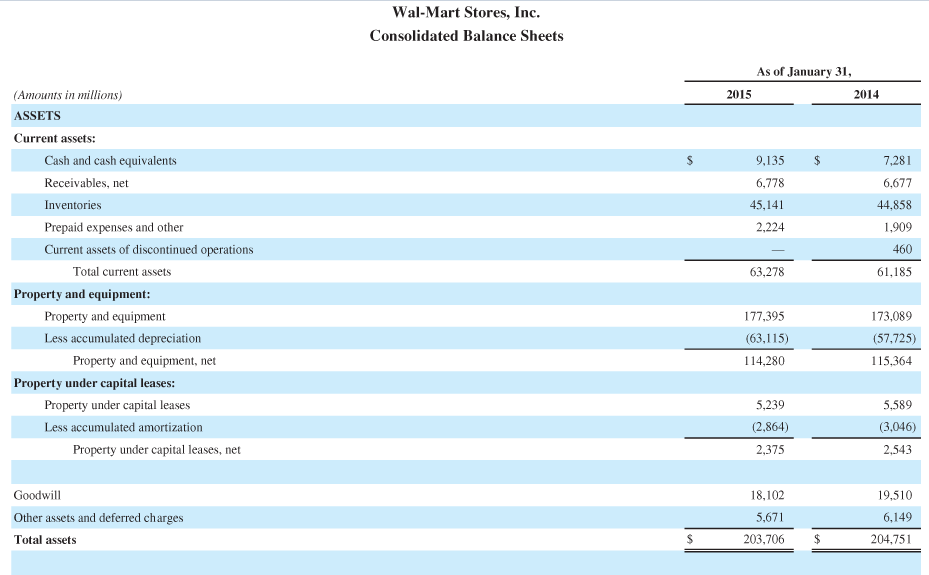Viewport: 929px width, 575px height.
Task: Click 'Property under capital leases:' section heading
Action: click(x=95, y=383)
